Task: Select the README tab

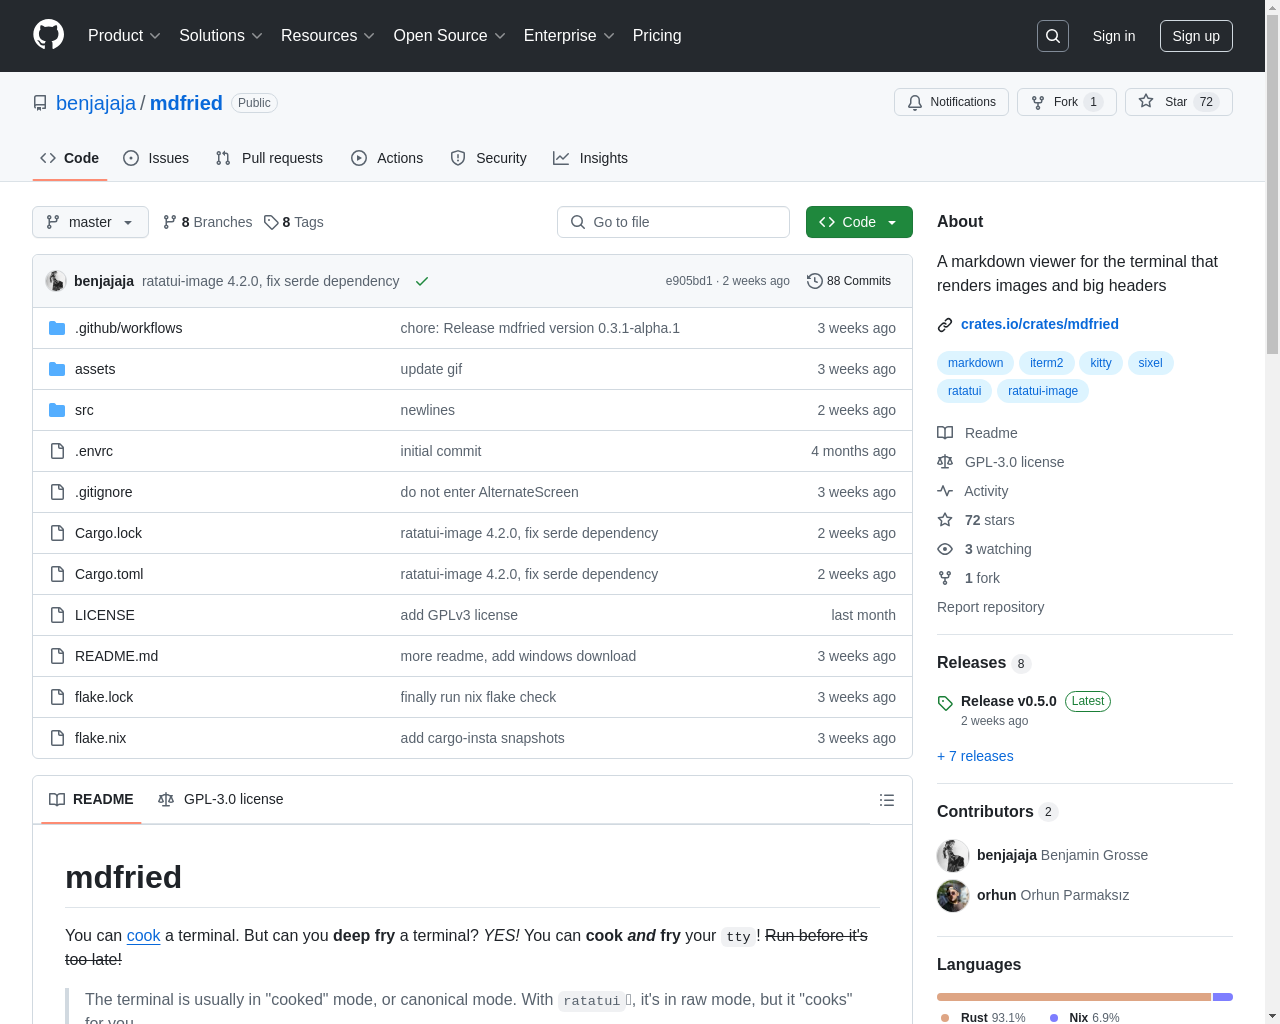Action: coord(91,799)
